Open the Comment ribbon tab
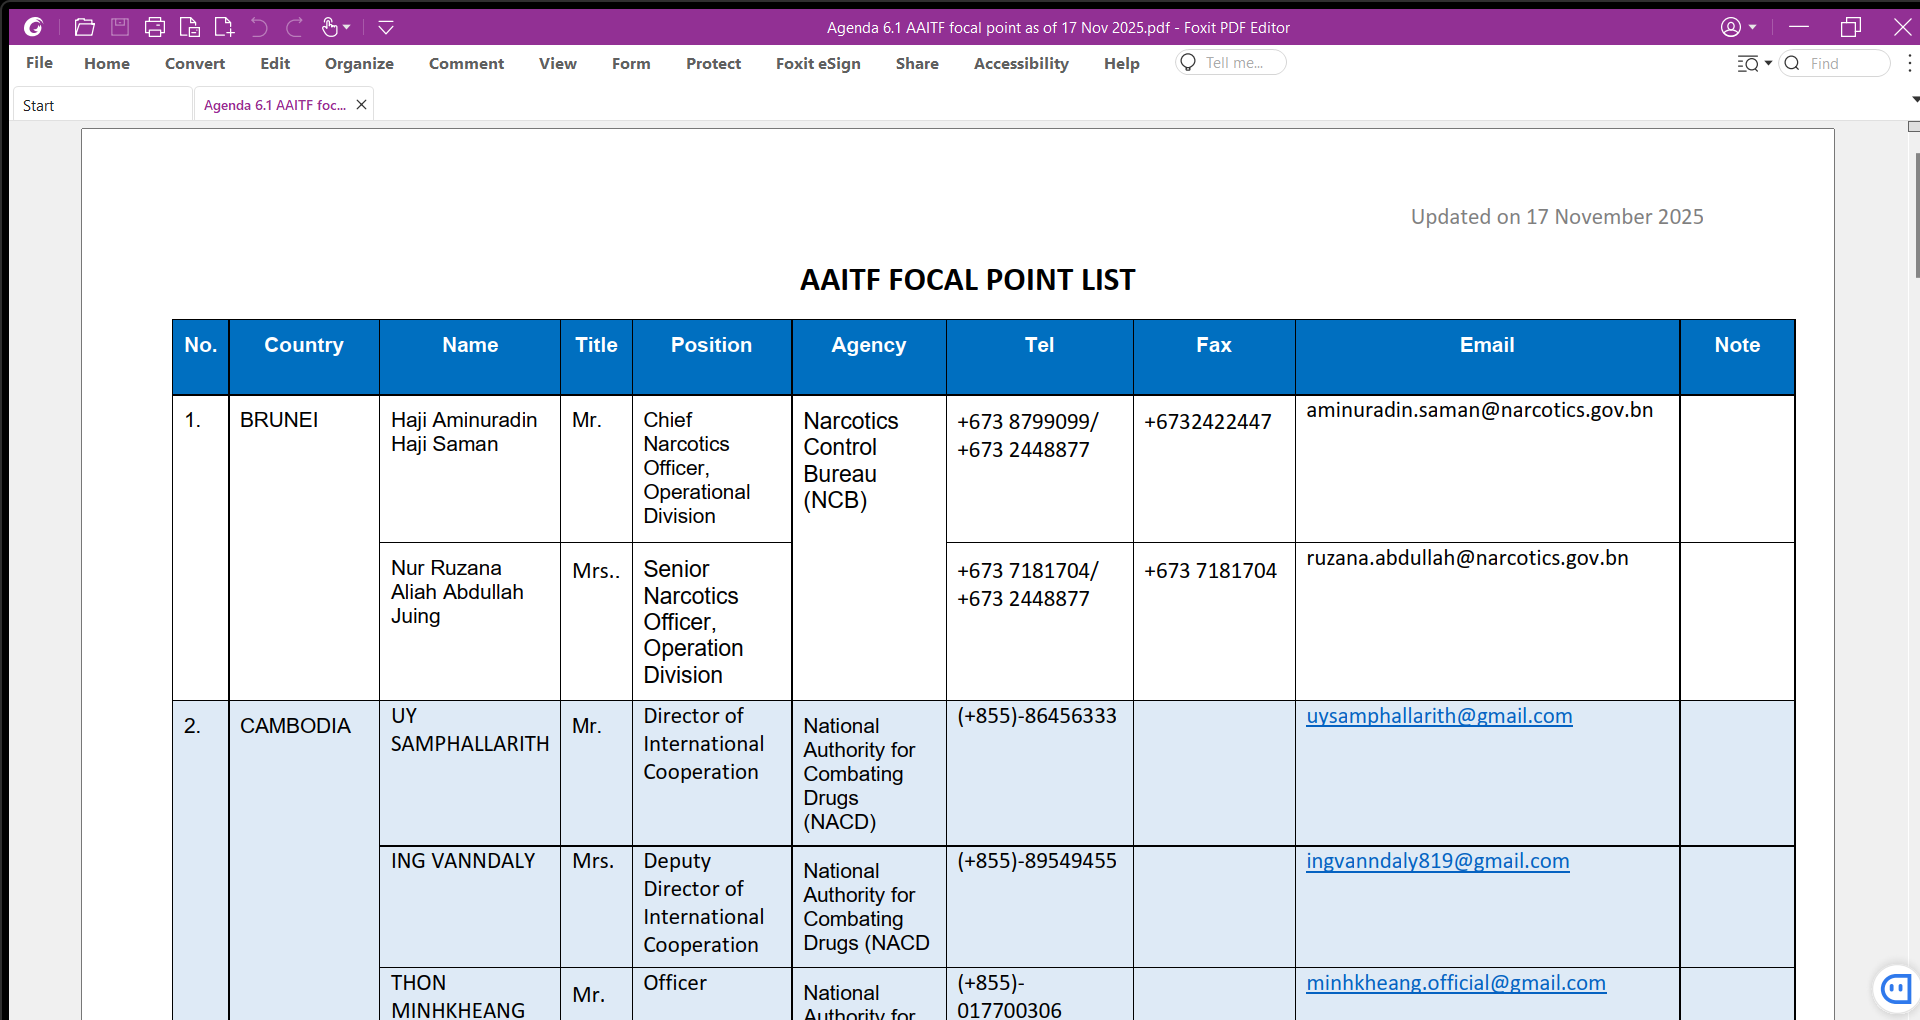 click(466, 64)
